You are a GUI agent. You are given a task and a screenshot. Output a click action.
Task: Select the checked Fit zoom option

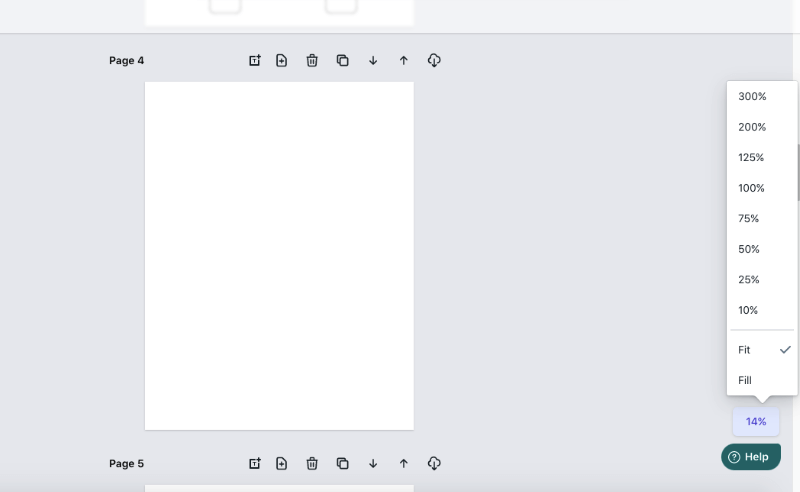coord(762,350)
